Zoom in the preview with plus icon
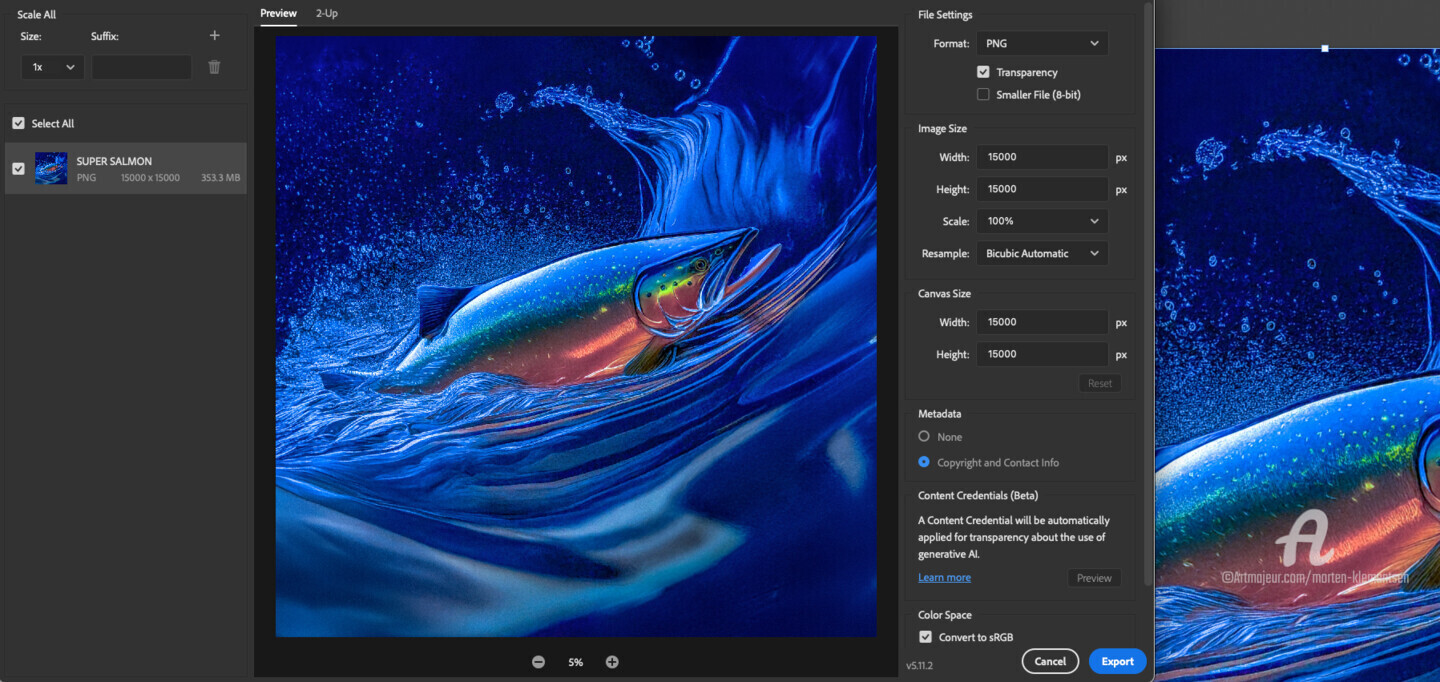1440x682 pixels. coord(612,662)
